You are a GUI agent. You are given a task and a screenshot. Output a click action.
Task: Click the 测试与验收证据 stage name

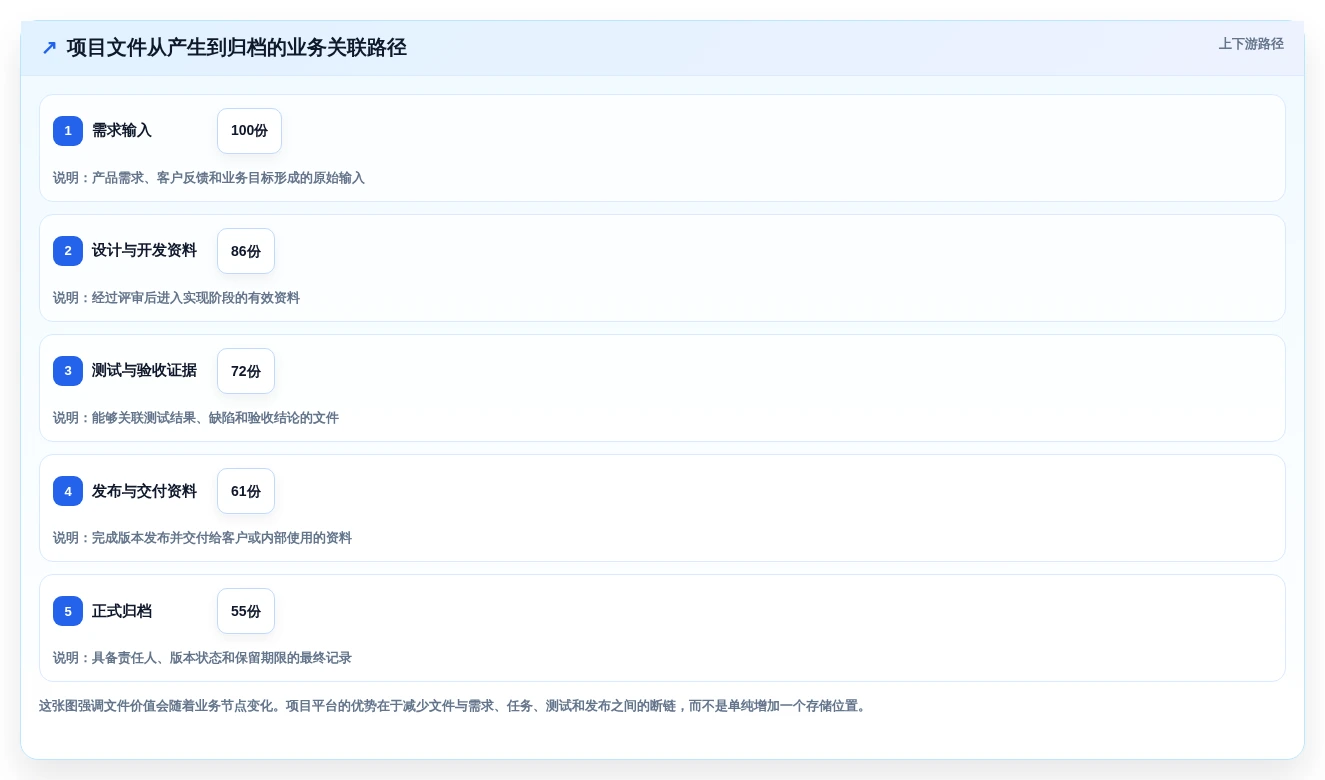(x=144, y=371)
